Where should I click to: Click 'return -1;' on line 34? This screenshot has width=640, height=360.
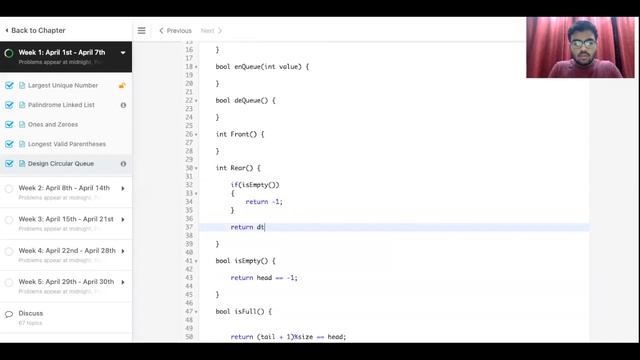point(264,202)
